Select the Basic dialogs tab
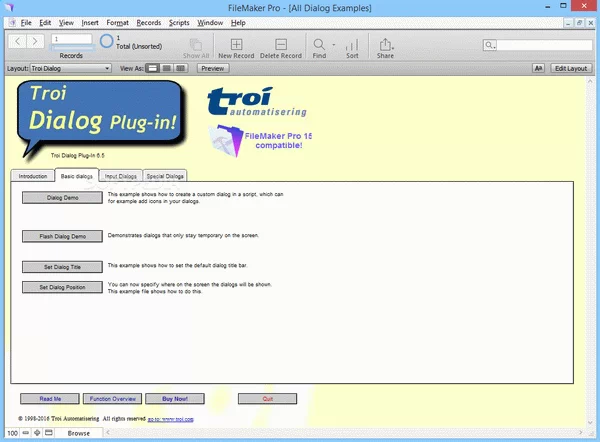The image size is (600, 442). [x=77, y=176]
